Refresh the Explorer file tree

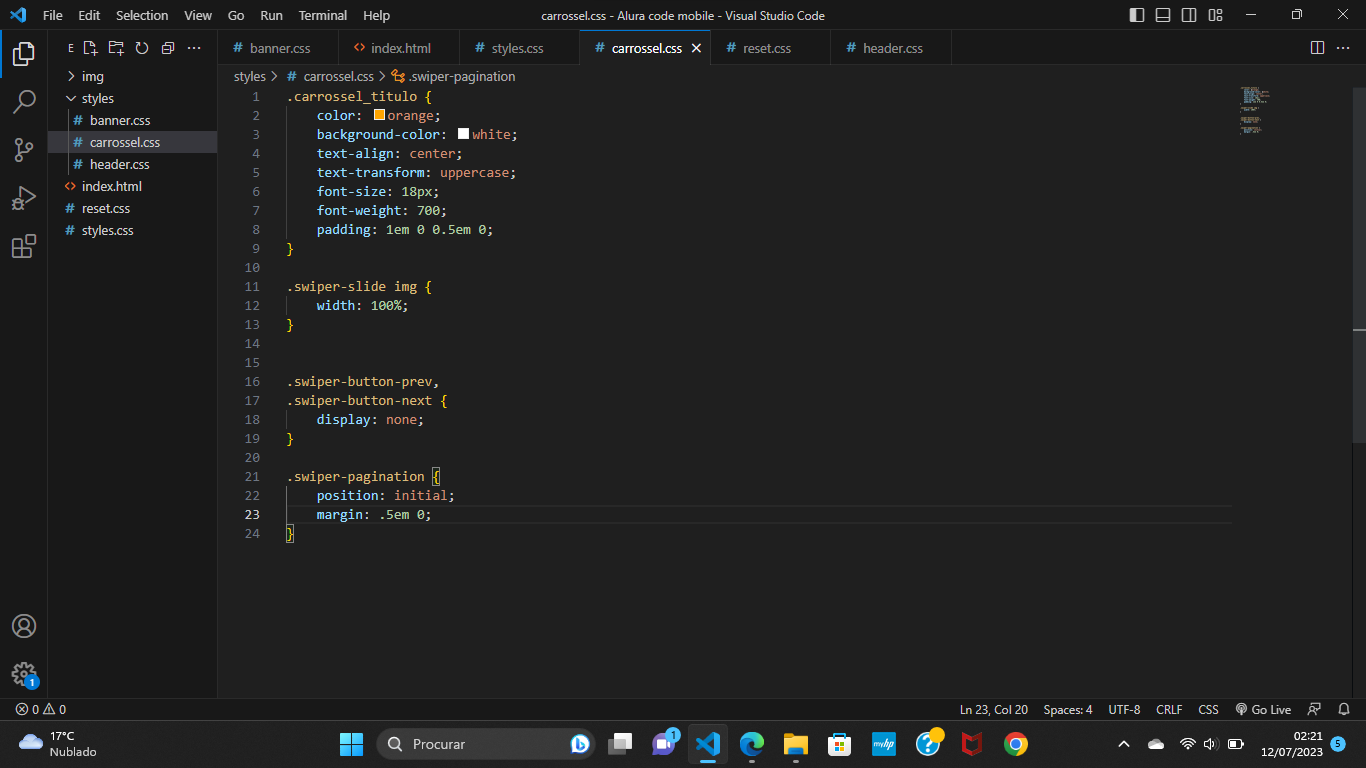click(x=142, y=48)
